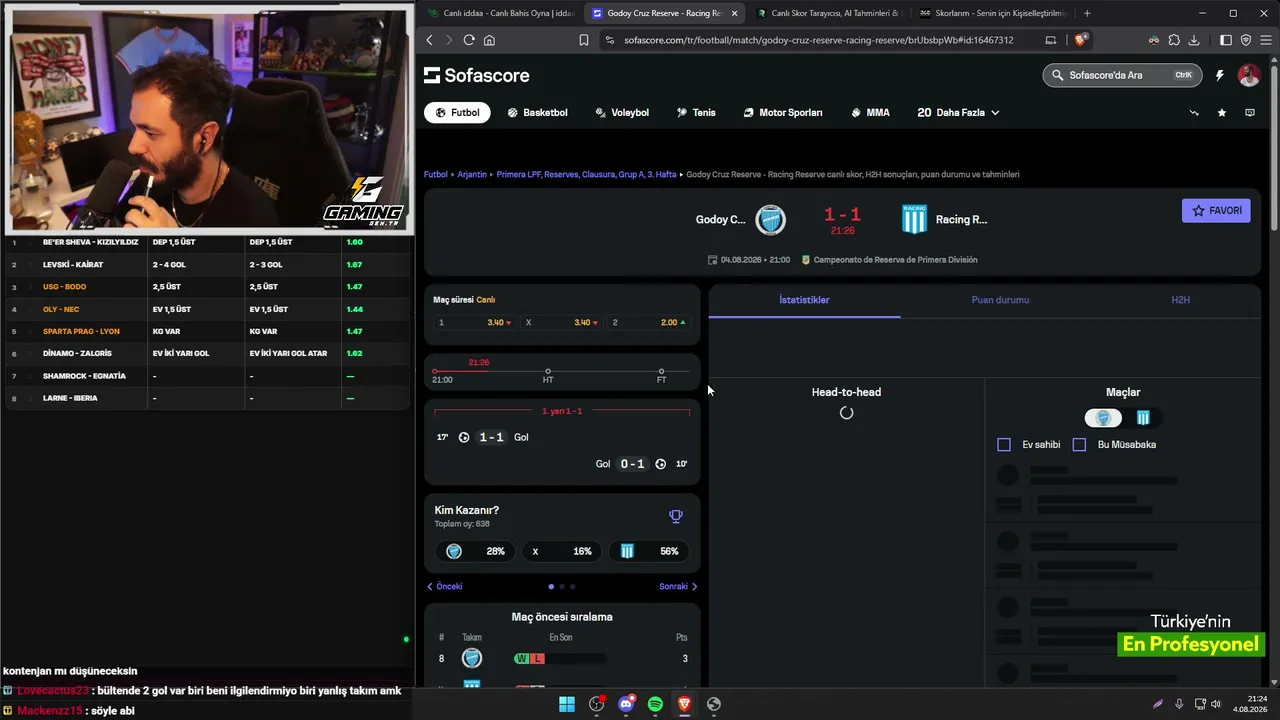The width and height of the screenshot is (1280, 720).
Task: Switch to the Canlı iddaa browser tab
Action: [x=499, y=13]
